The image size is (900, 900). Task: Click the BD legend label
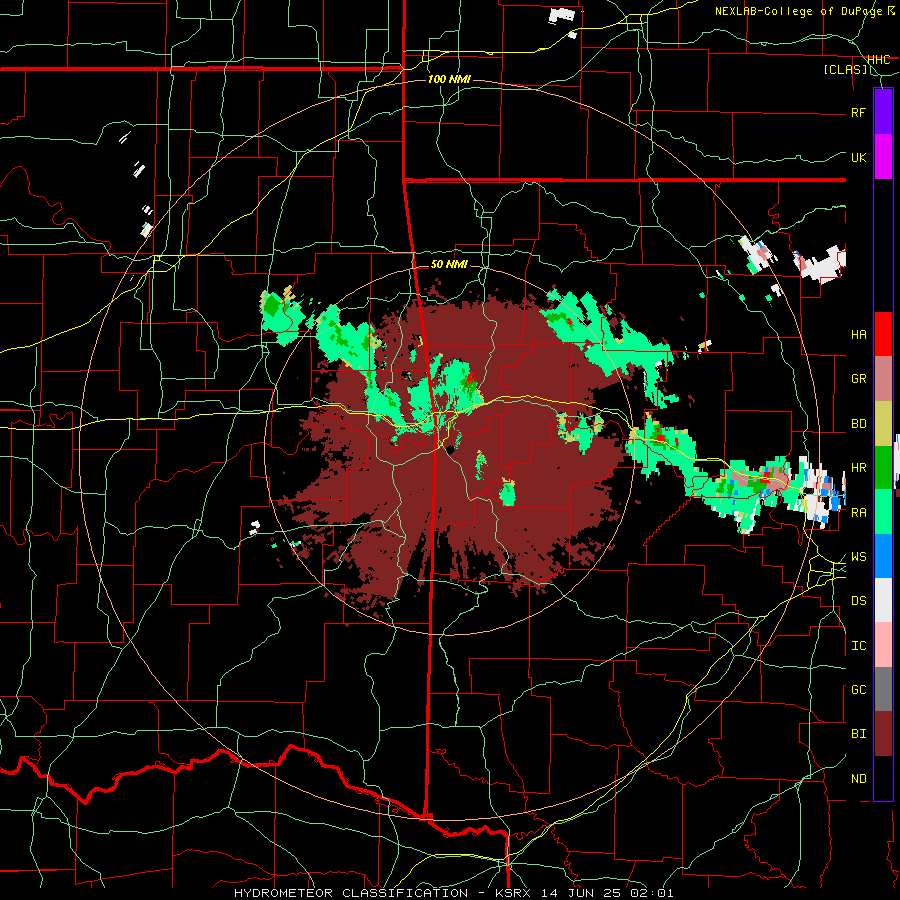click(859, 424)
